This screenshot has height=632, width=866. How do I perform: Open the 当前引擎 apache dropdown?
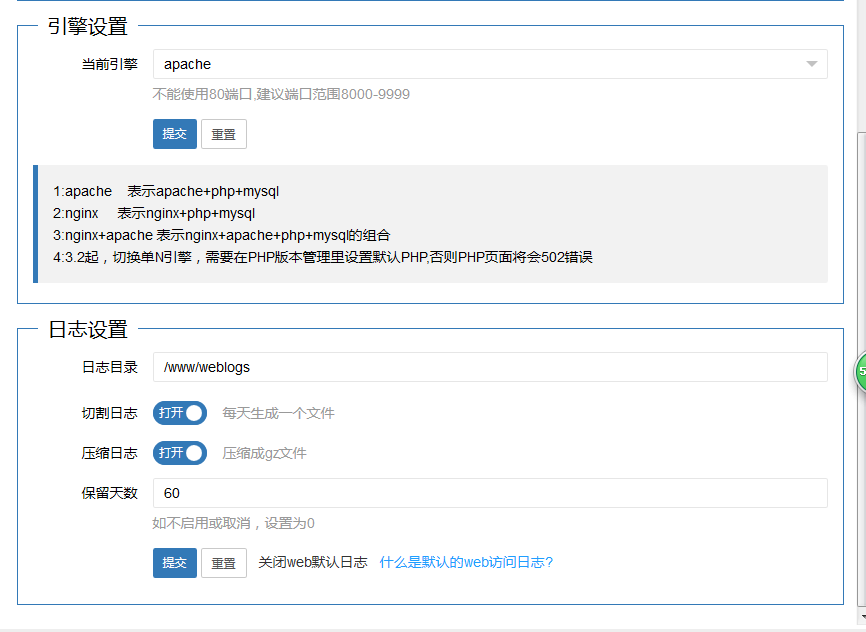[x=490, y=64]
